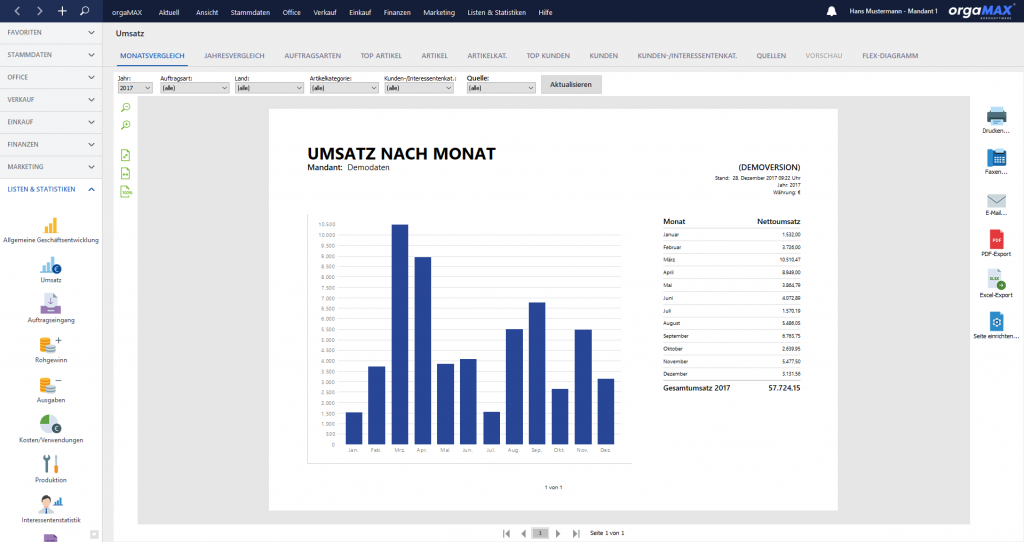Go back with the left arrow icon
The image size is (1024, 542).
(18, 11)
